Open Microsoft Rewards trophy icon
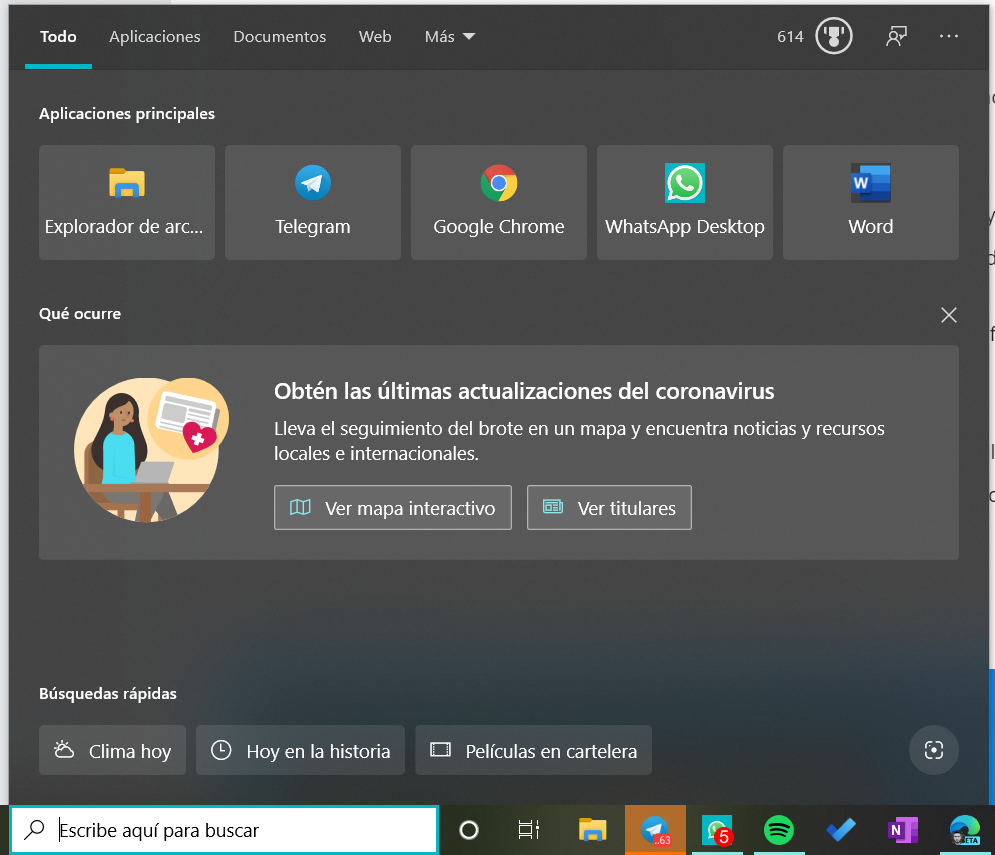995x855 pixels. tap(833, 36)
